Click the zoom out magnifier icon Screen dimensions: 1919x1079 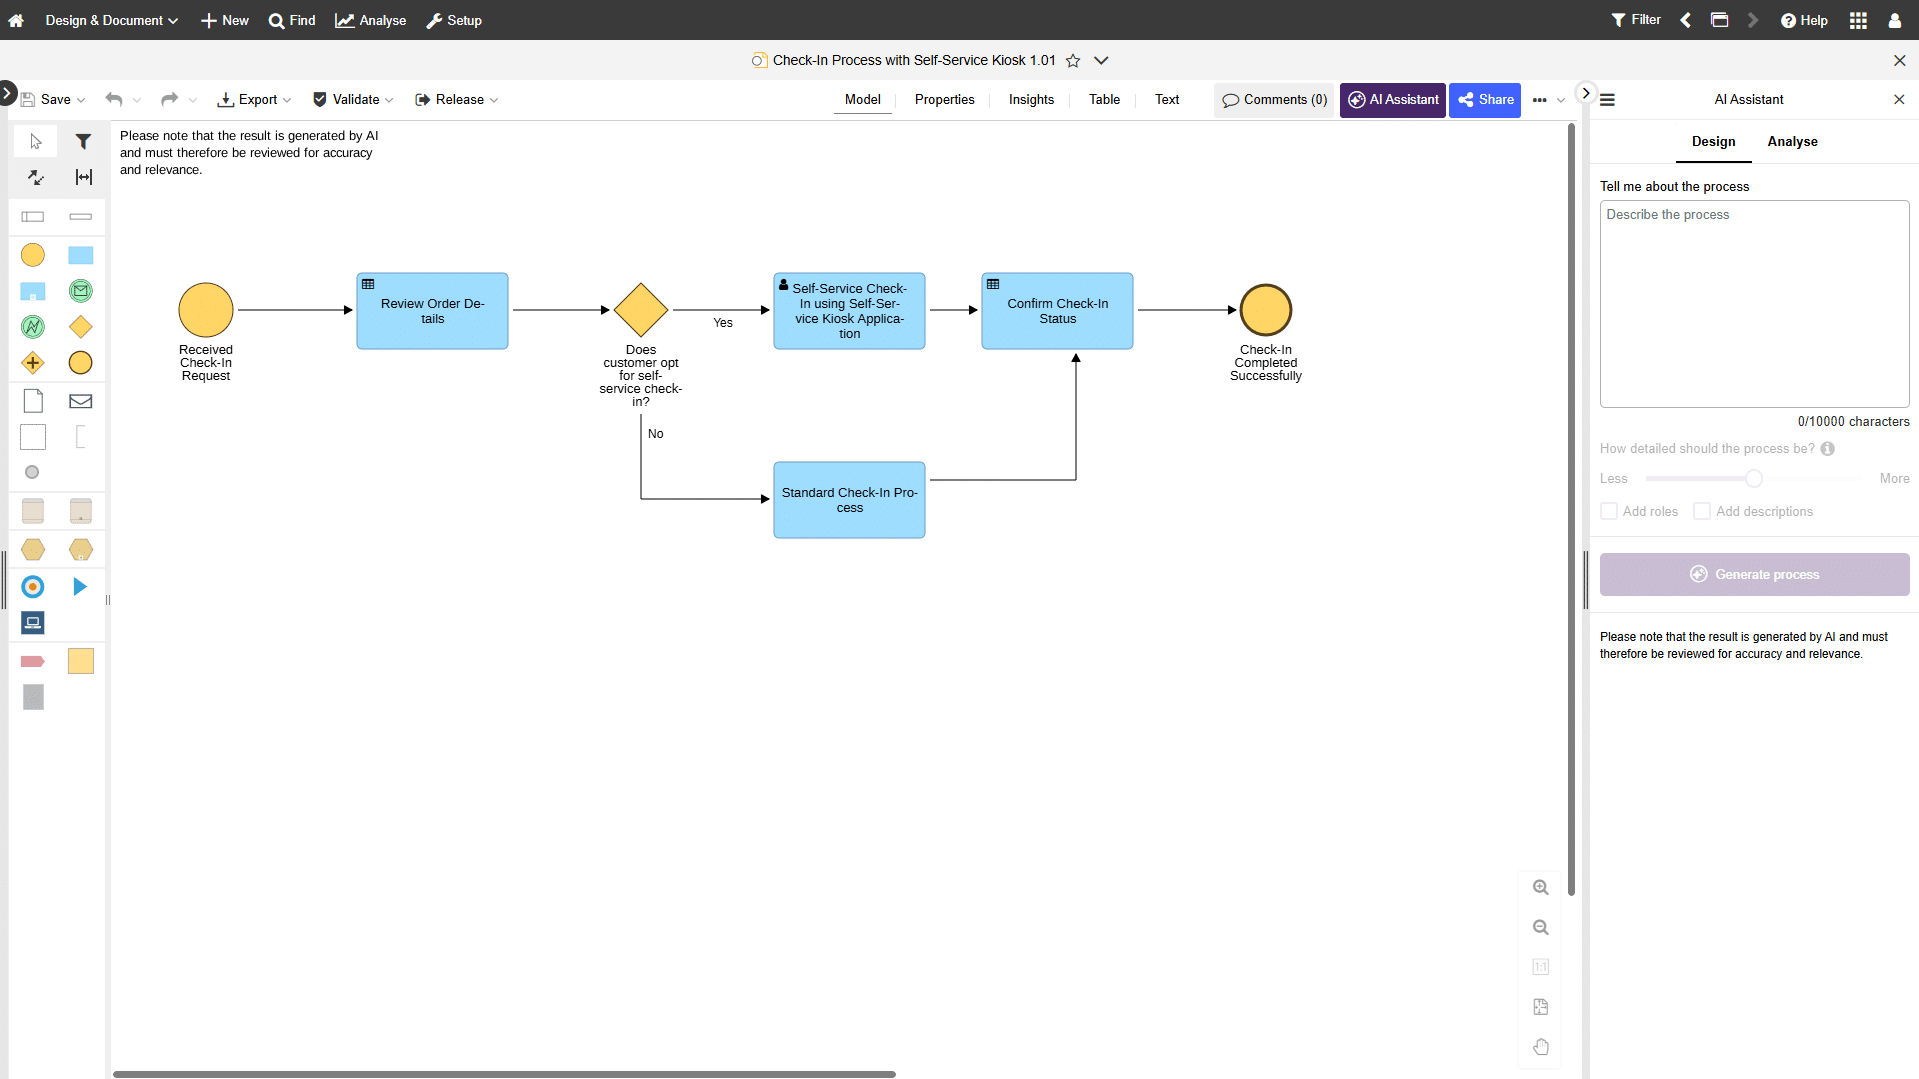(x=1540, y=928)
